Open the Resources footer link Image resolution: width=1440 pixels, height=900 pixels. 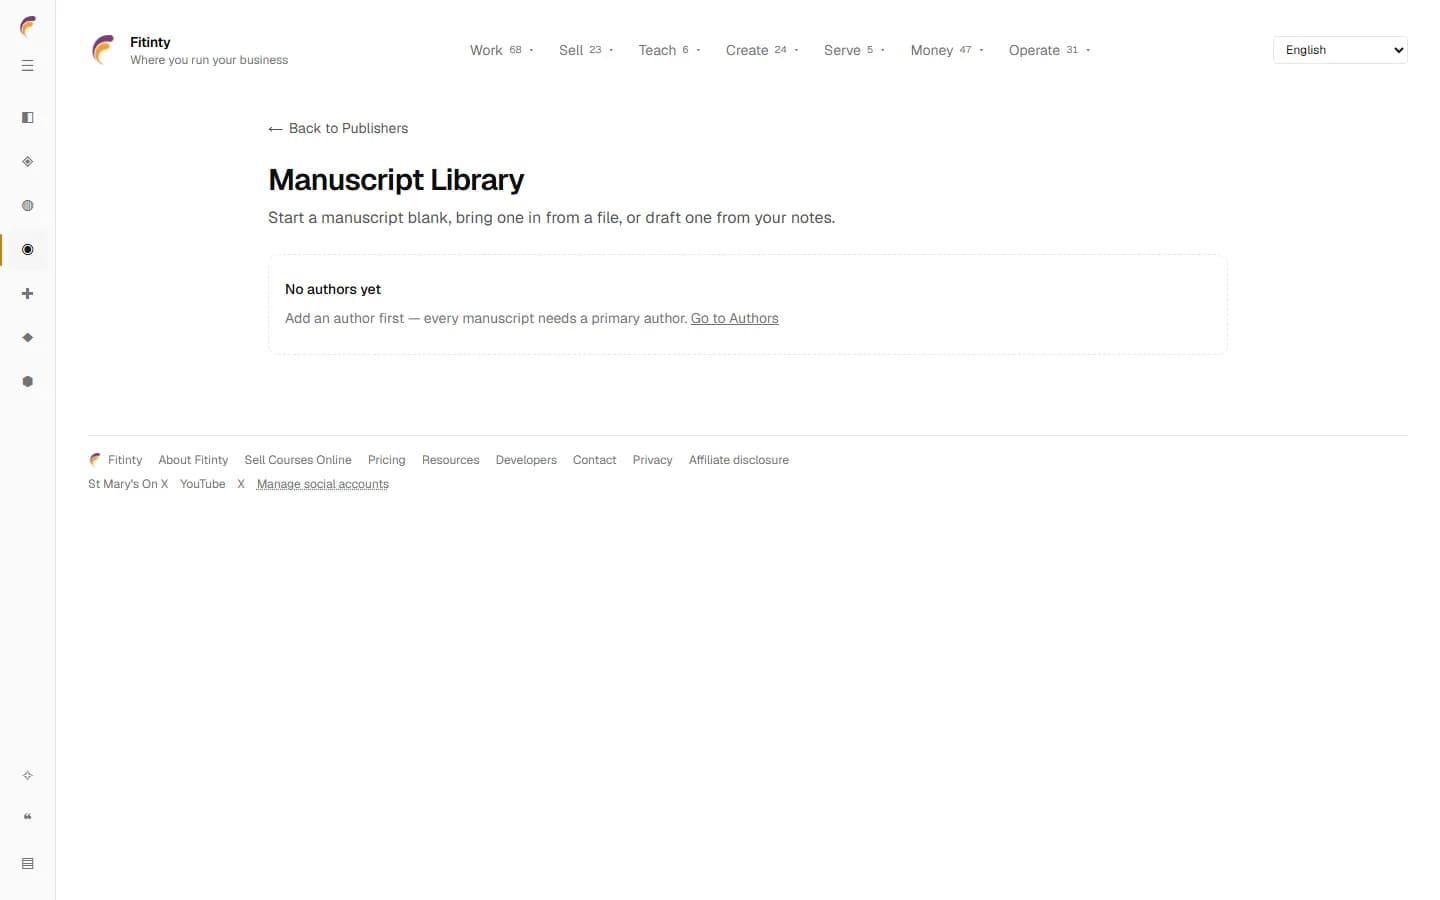click(450, 460)
